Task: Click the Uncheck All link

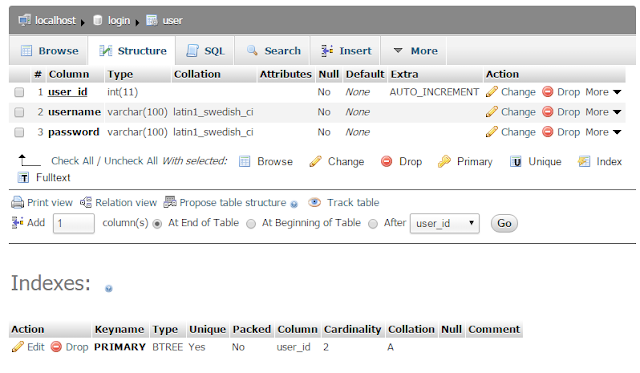Action: (x=131, y=161)
